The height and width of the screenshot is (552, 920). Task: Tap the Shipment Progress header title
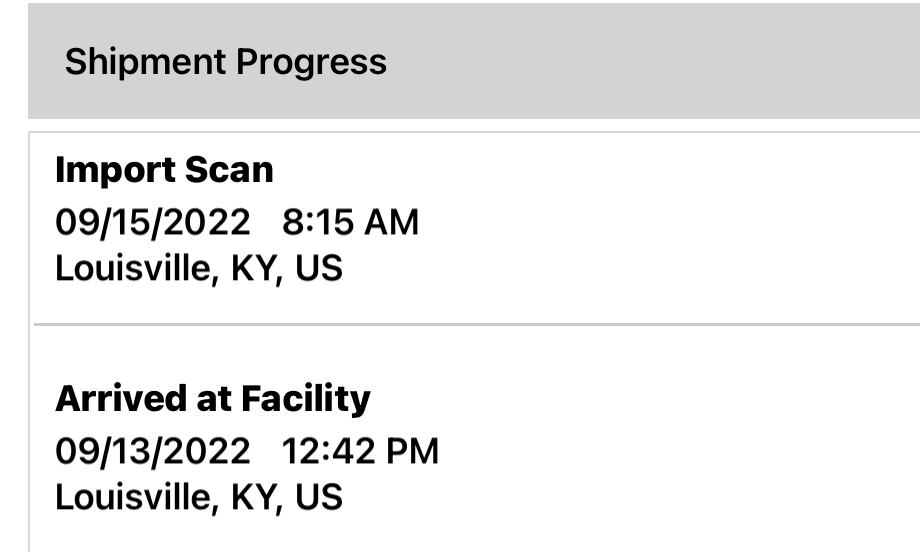click(x=225, y=62)
